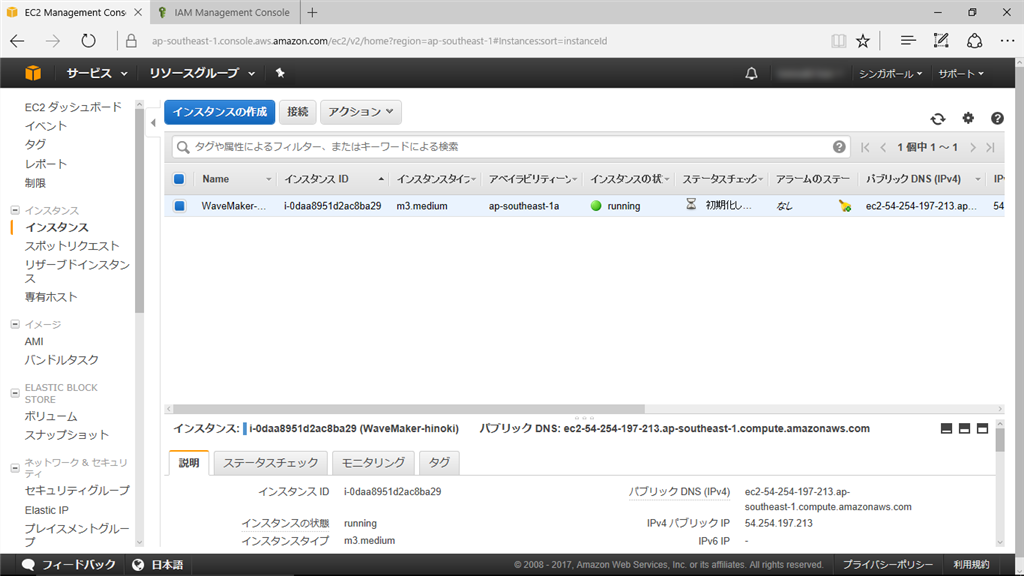Collapse ELASTIC BLOCK STORE section
Image resolution: width=1024 pixels, height=576 pixels.
click(x=15, y=393)
